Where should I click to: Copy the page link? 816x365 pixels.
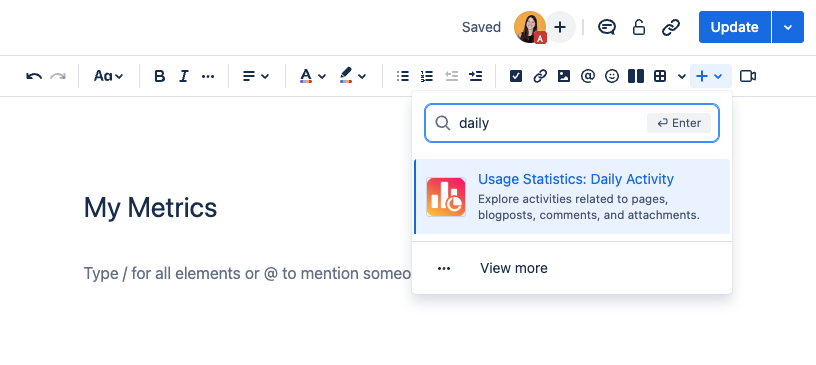671,27
